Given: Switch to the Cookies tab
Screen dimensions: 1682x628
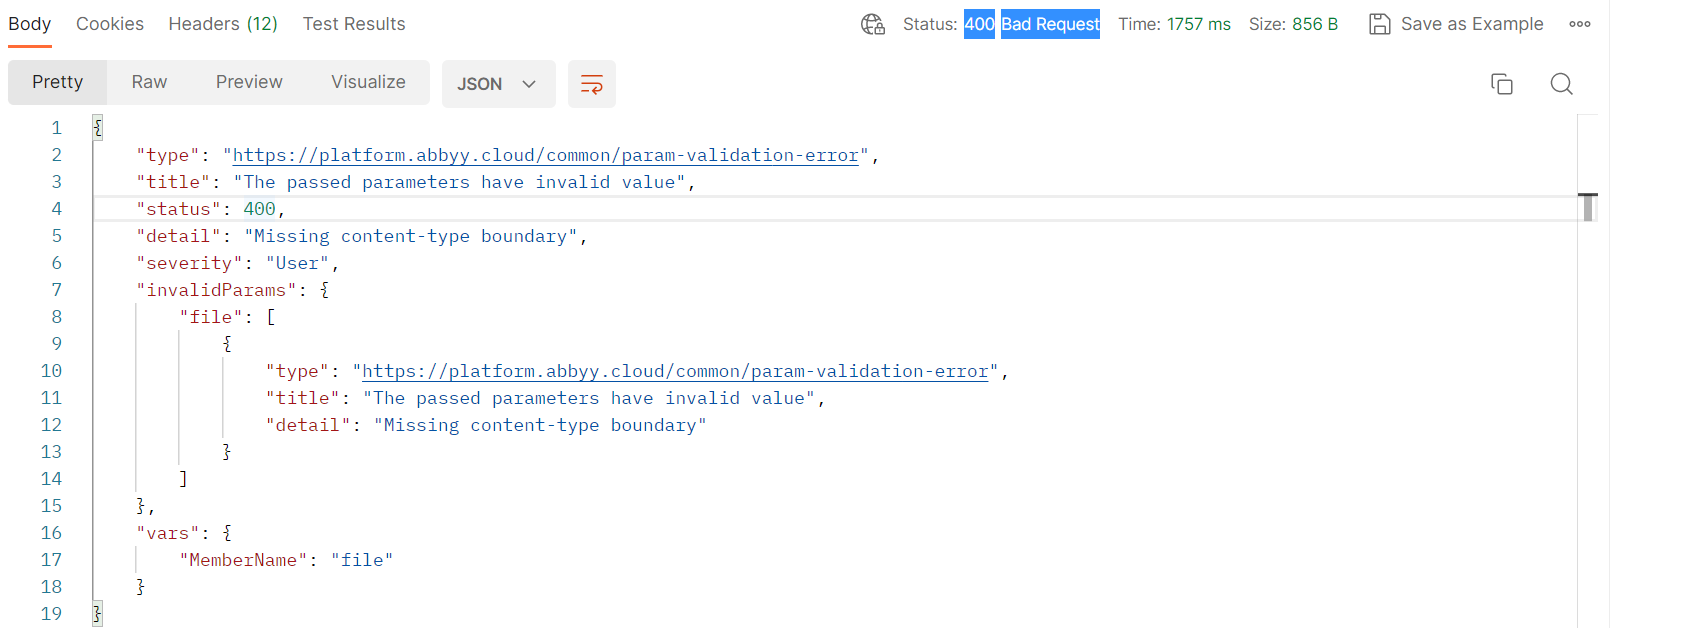Looking at the screenshot, I should (x=110, y=24).
